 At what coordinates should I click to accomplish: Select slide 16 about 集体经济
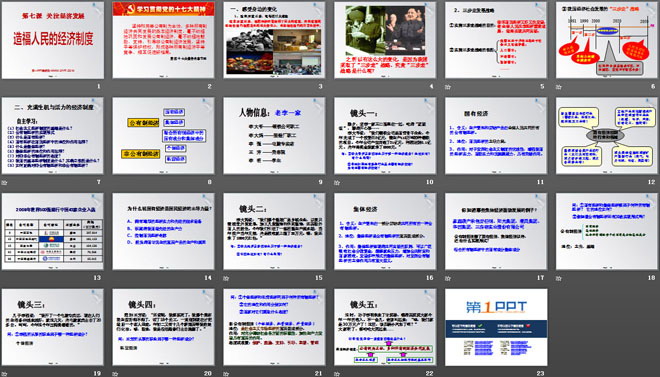coord(385,231)
